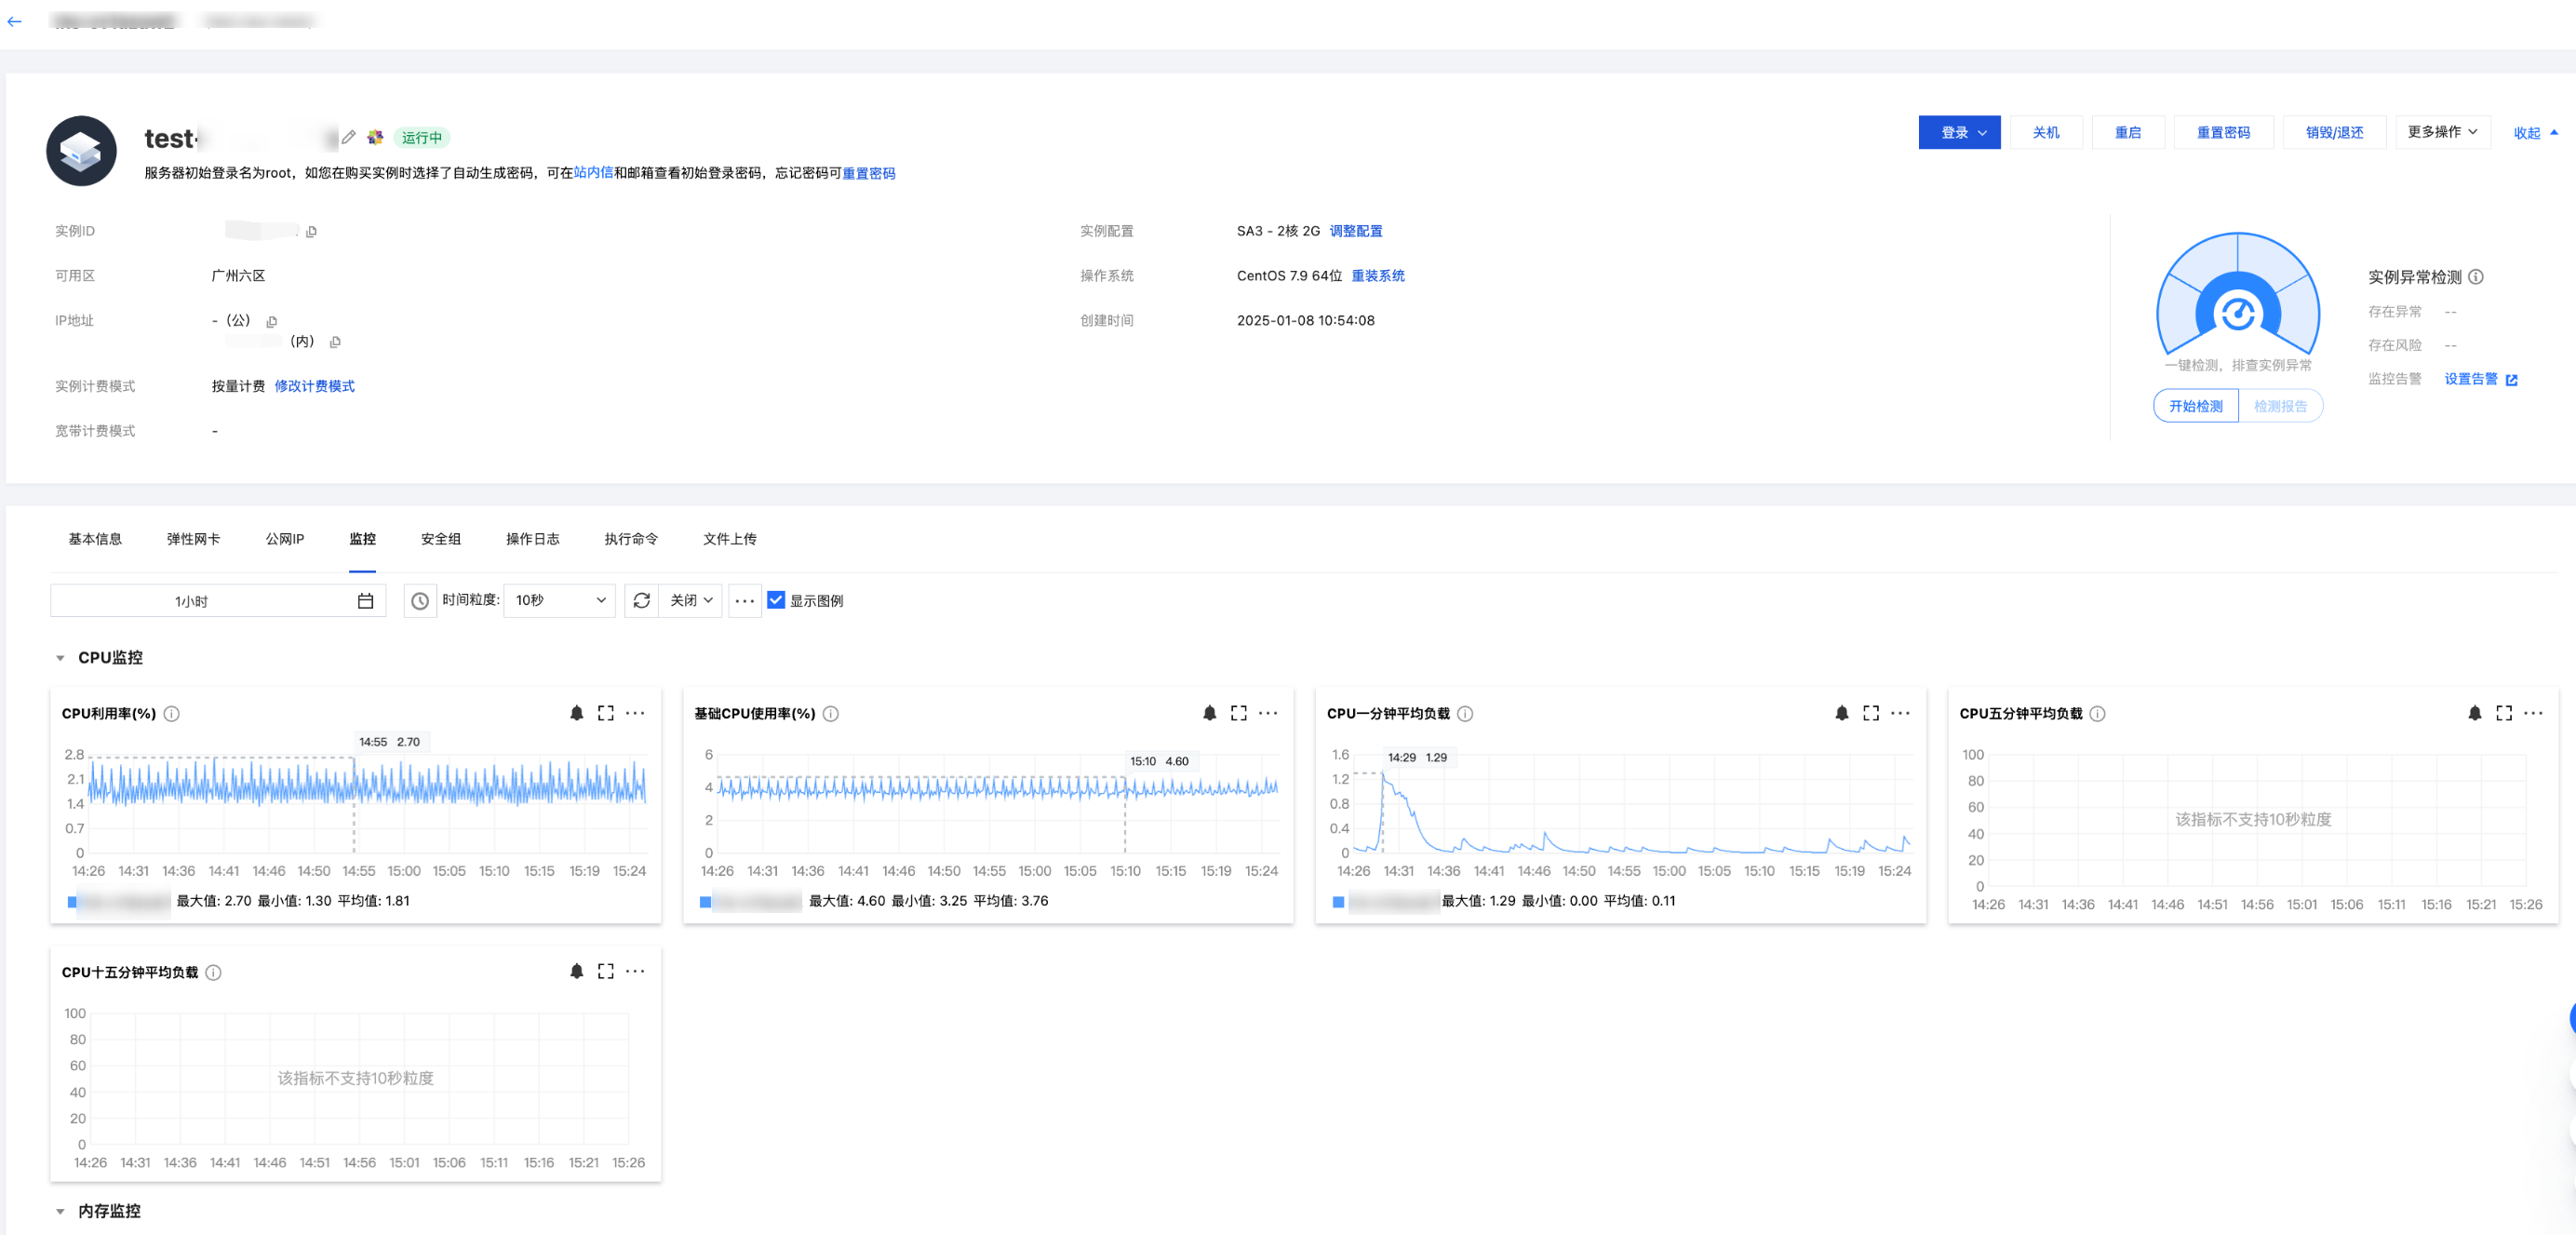The image size is (2576, 1235).
Task: Click the clock icon next to 时间粒度
Action: tap(420, 600)
